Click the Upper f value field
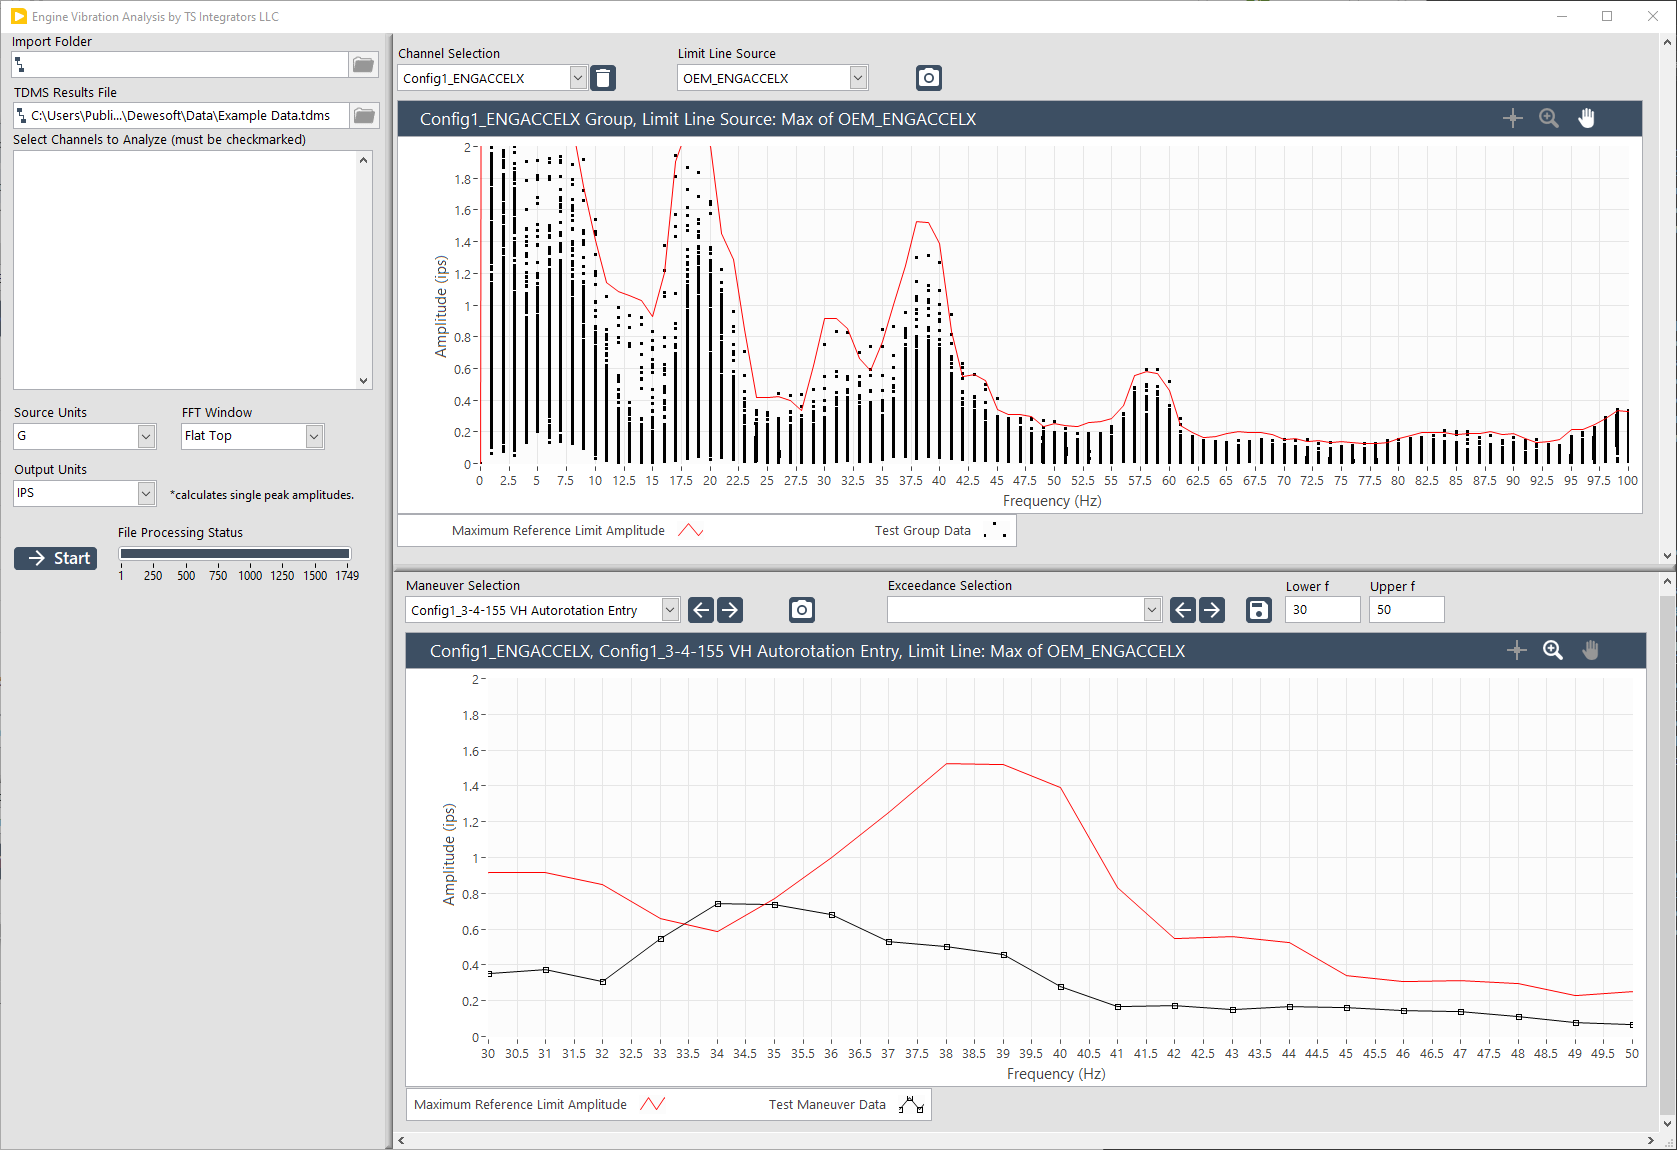The width and height of the screenshot is (1677, 1150). (1406, 610)
